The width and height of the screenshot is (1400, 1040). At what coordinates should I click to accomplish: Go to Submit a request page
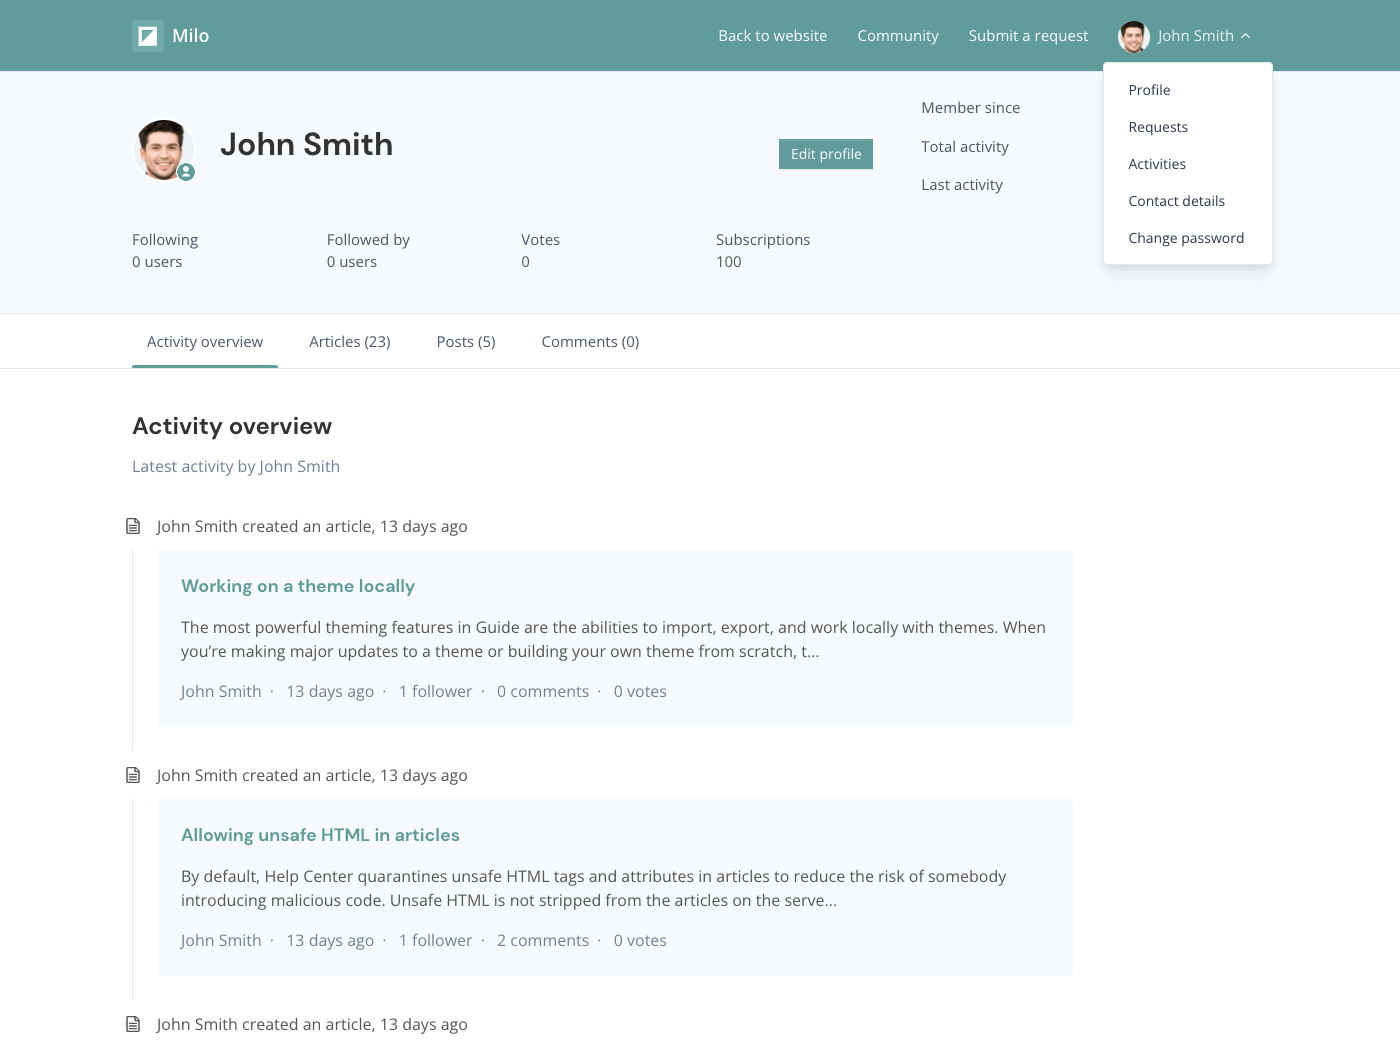pos(1028,36)
